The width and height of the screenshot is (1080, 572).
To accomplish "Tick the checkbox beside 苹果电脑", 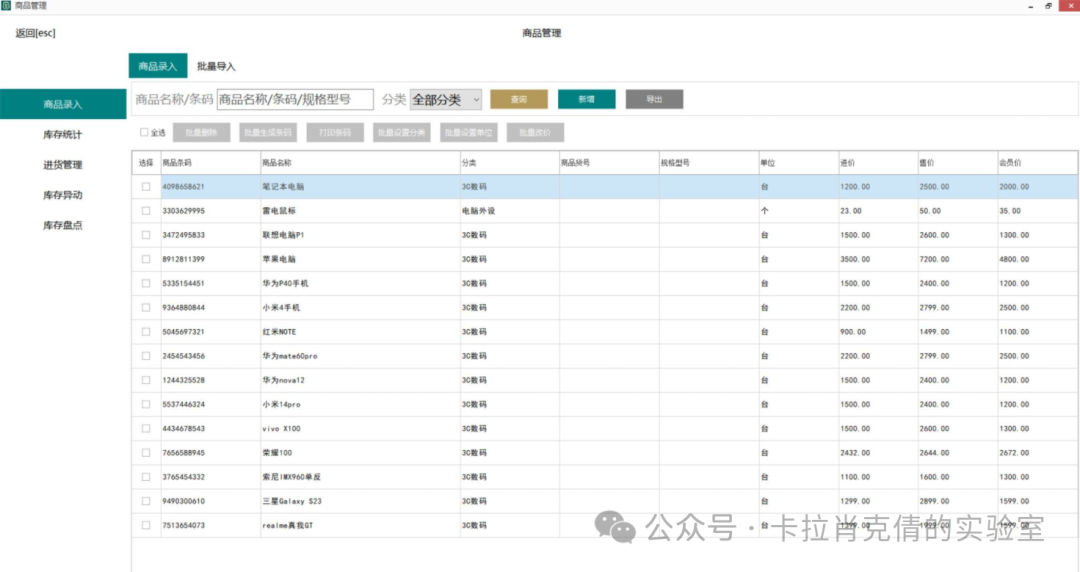I will click(146, 259).
